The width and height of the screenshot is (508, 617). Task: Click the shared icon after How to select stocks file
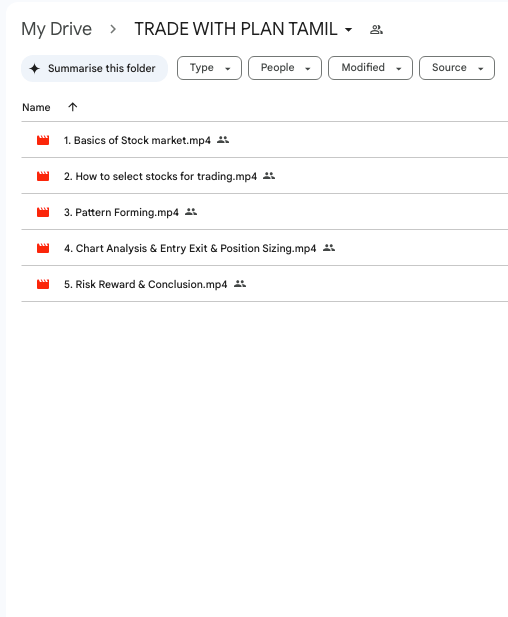coord(269,176)
